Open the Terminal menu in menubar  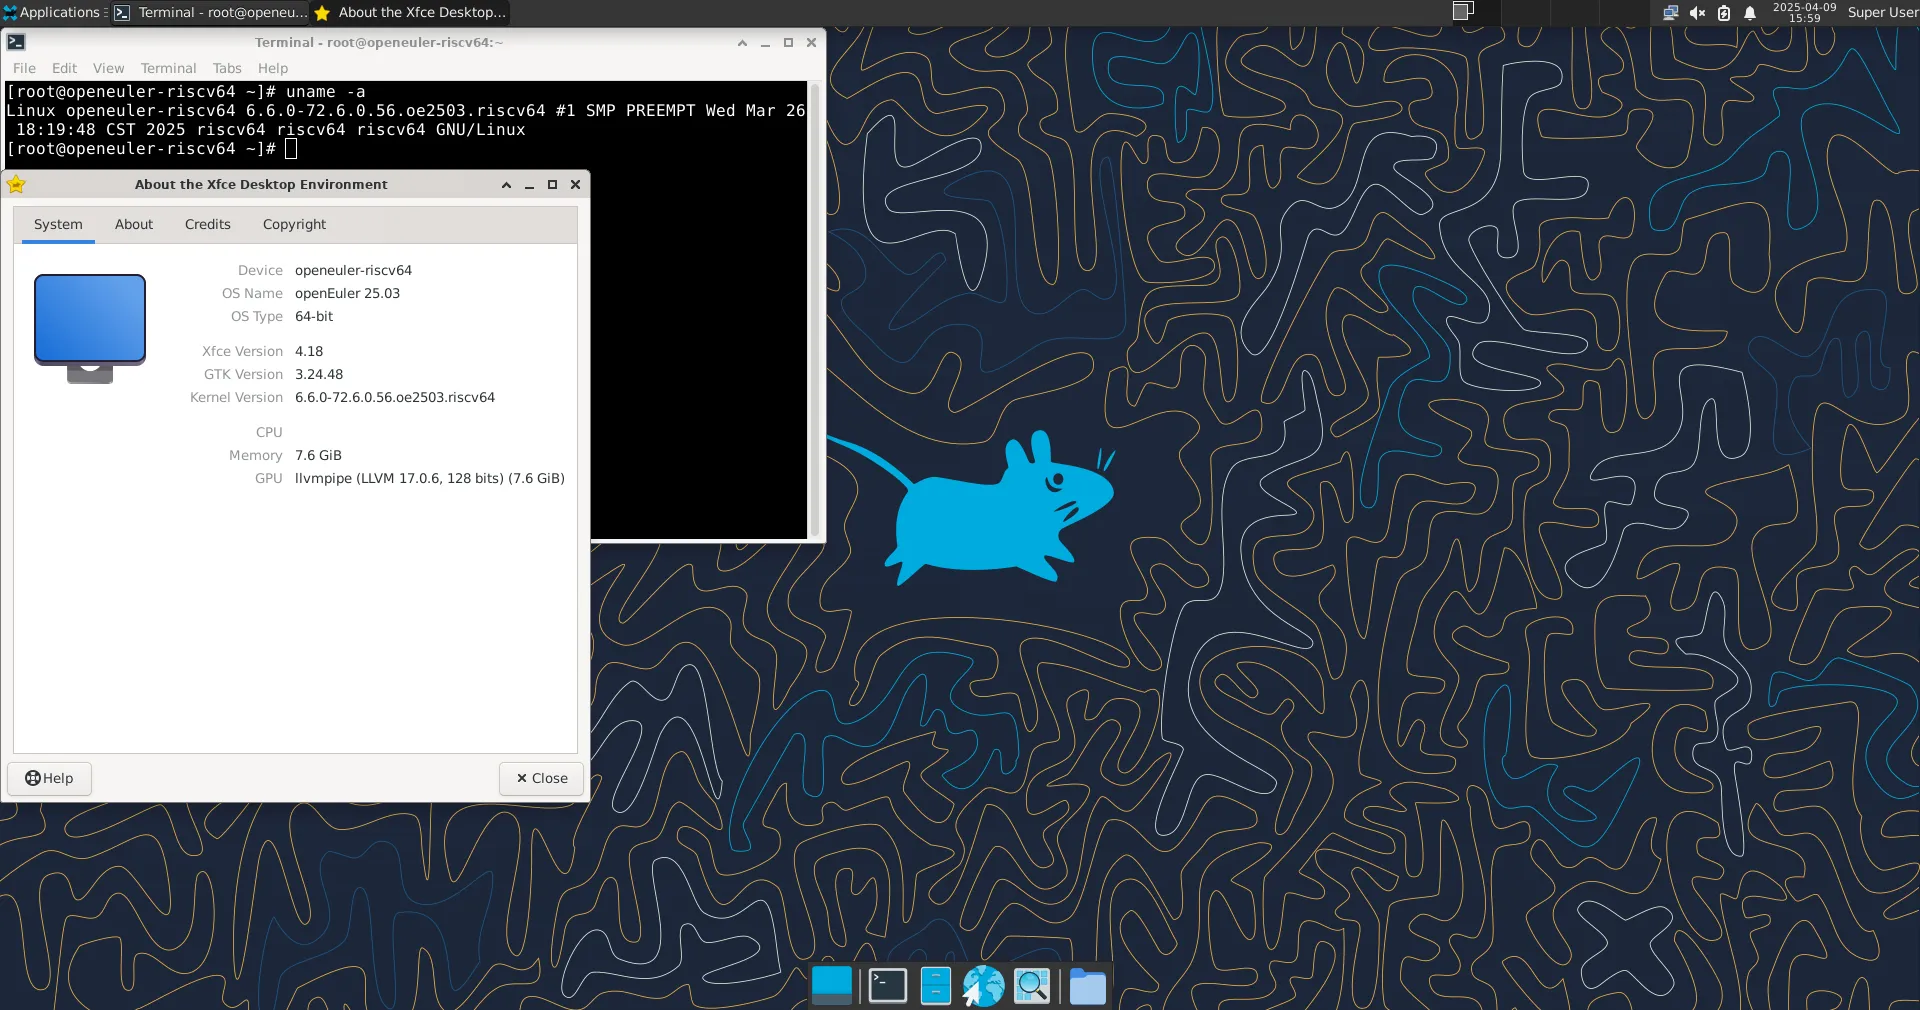click(168, 68)
